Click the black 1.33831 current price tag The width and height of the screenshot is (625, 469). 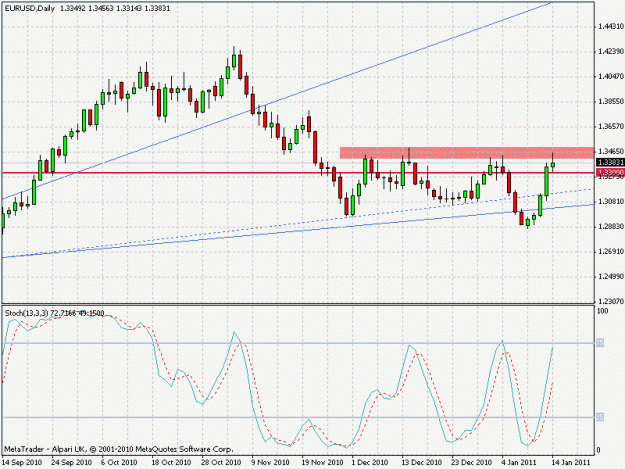coord(610,162)
